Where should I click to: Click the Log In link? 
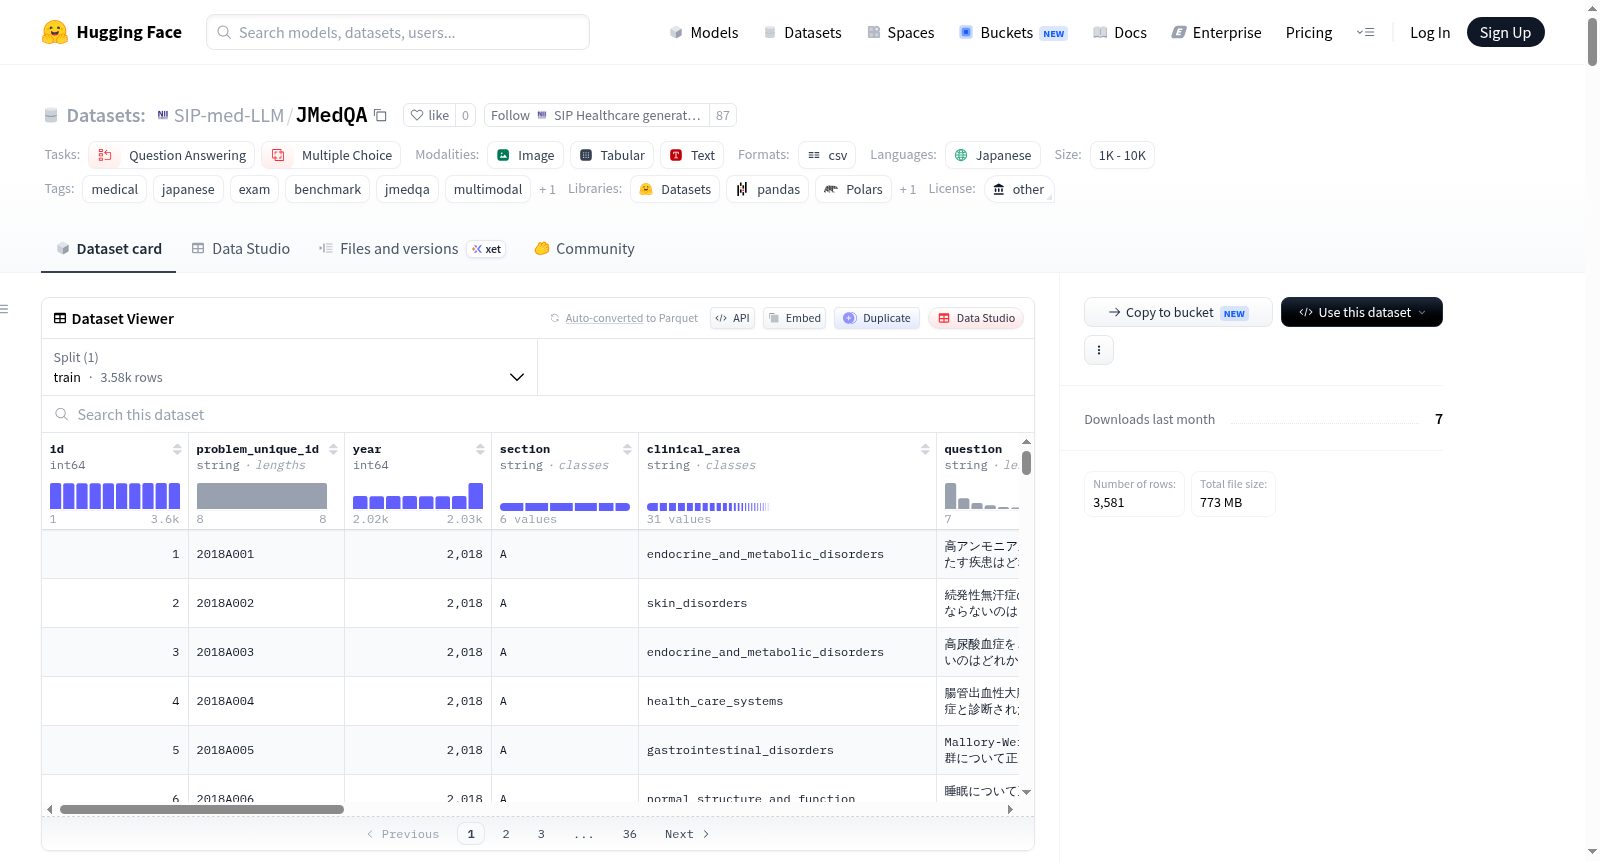[1430, 32]
